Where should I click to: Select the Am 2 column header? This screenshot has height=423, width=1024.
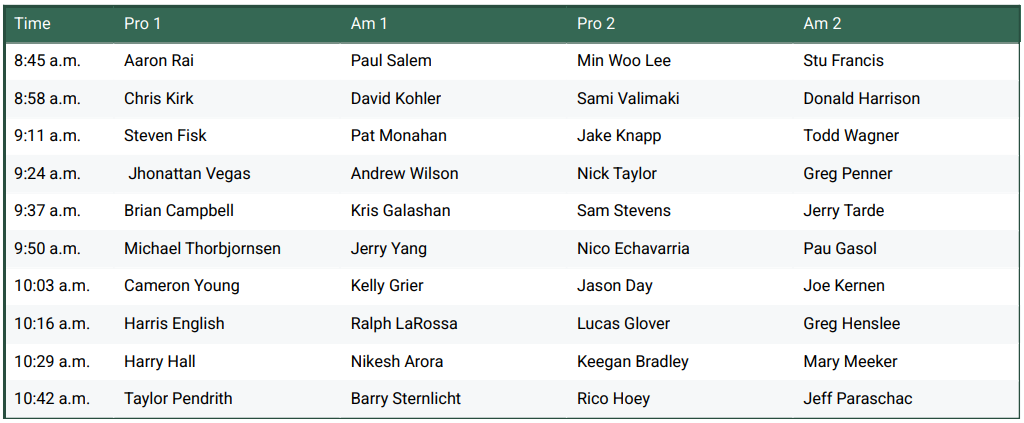[x=823, y=23]
